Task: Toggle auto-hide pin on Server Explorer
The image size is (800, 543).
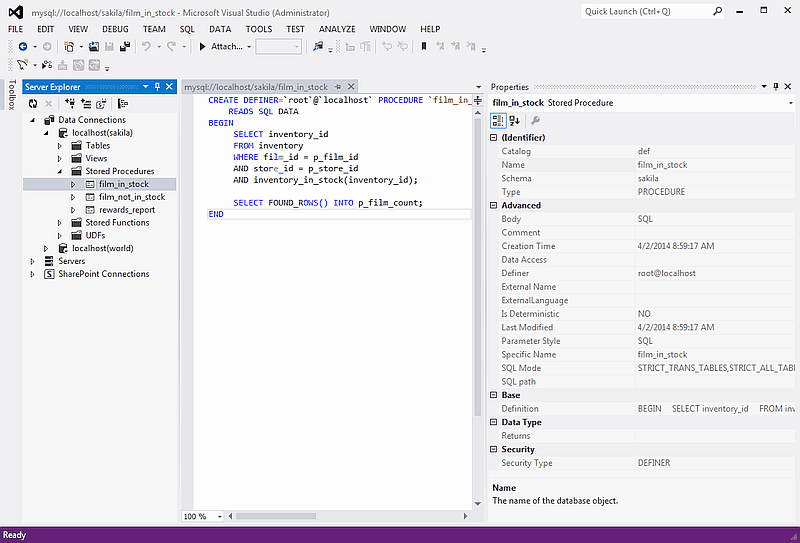Action: pyautogui.click(x=158, y=87)
